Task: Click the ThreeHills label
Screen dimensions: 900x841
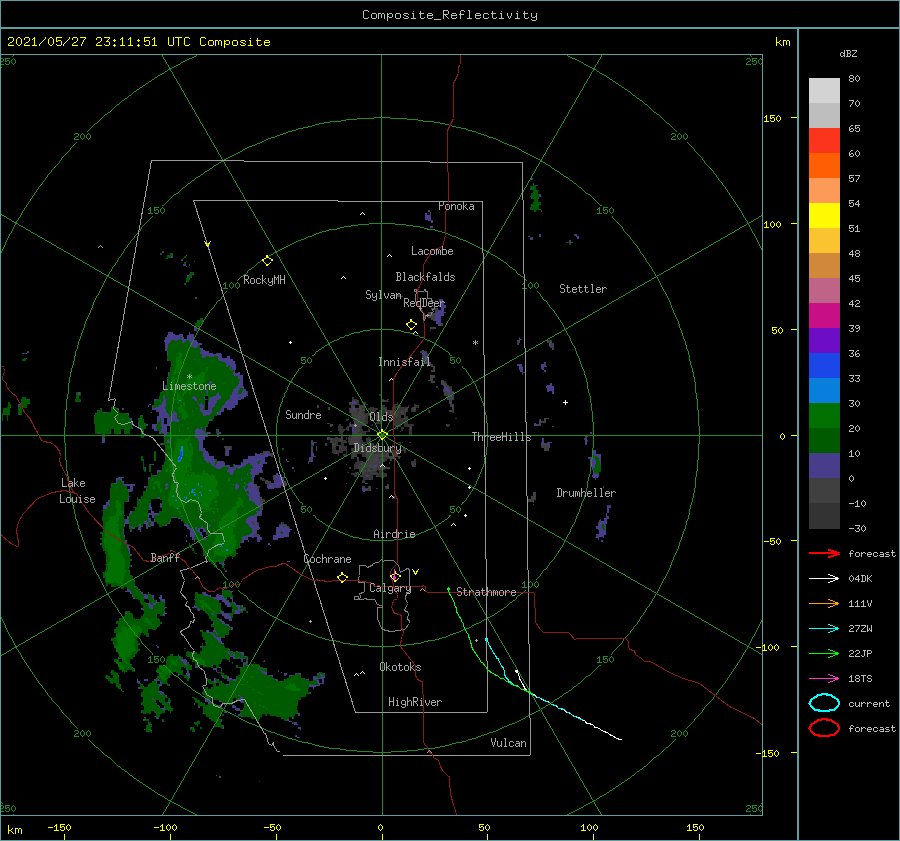Action: (502, 437)
